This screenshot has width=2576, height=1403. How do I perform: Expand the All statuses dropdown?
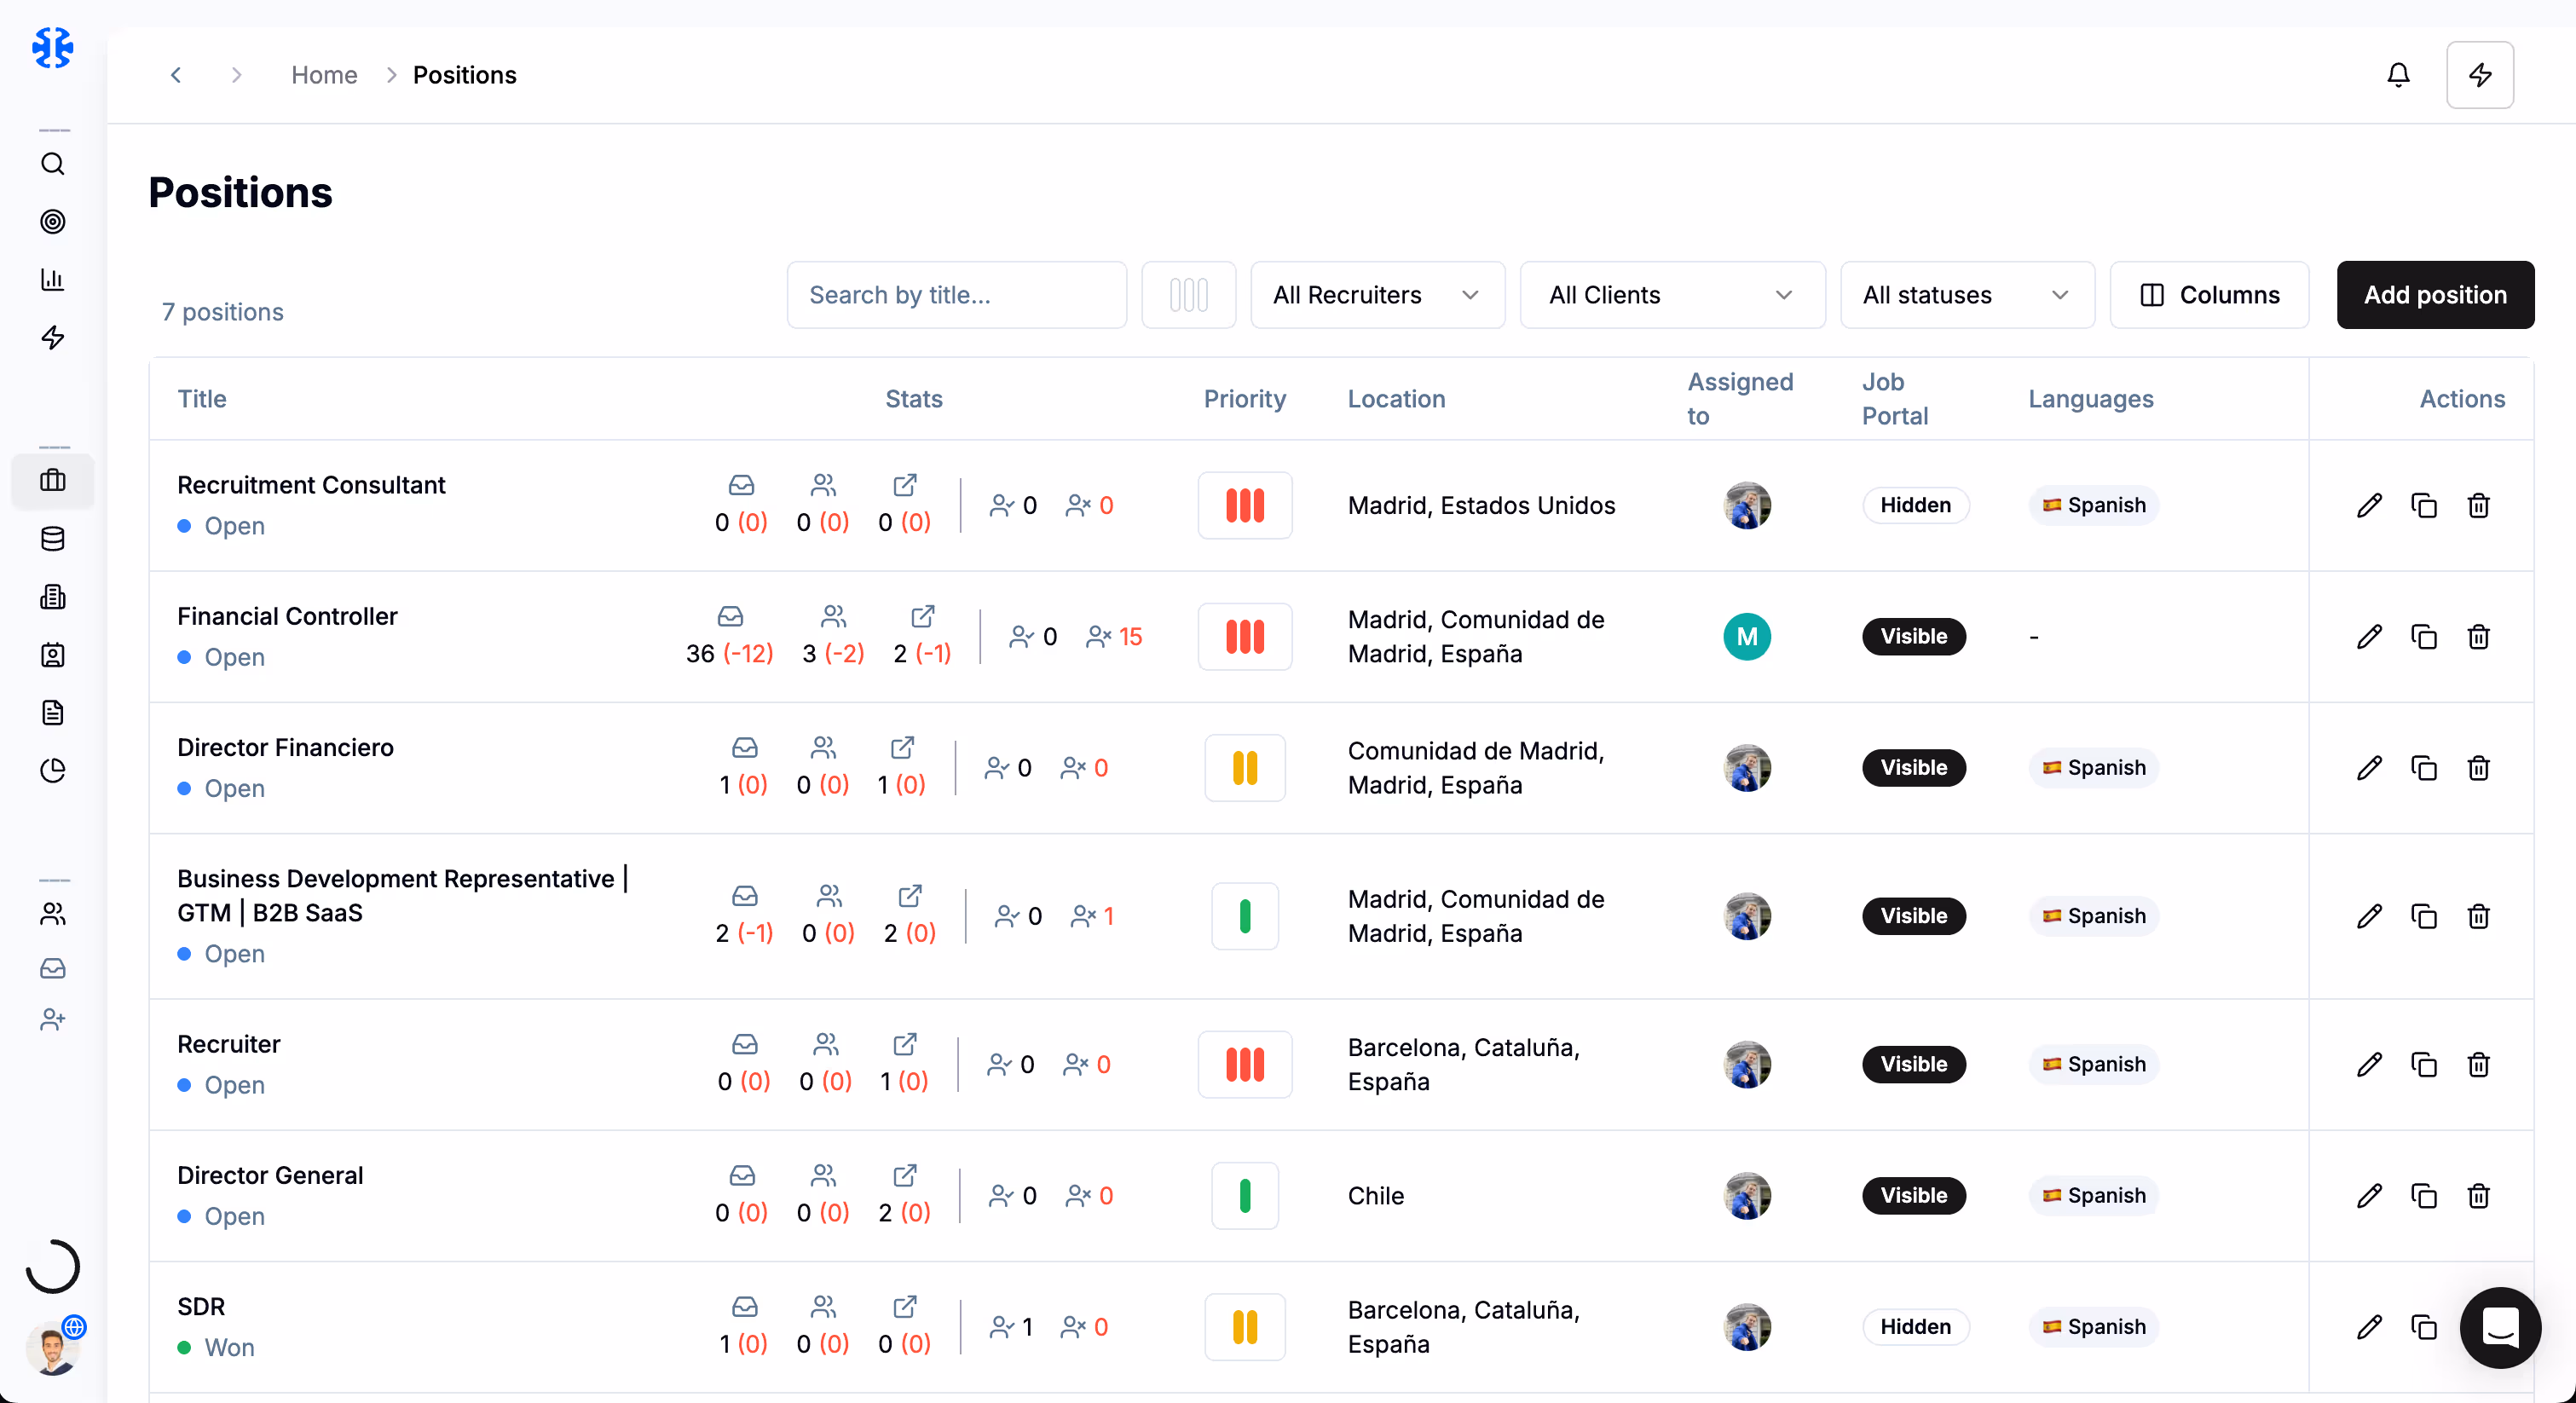(x=1966, y=295)
